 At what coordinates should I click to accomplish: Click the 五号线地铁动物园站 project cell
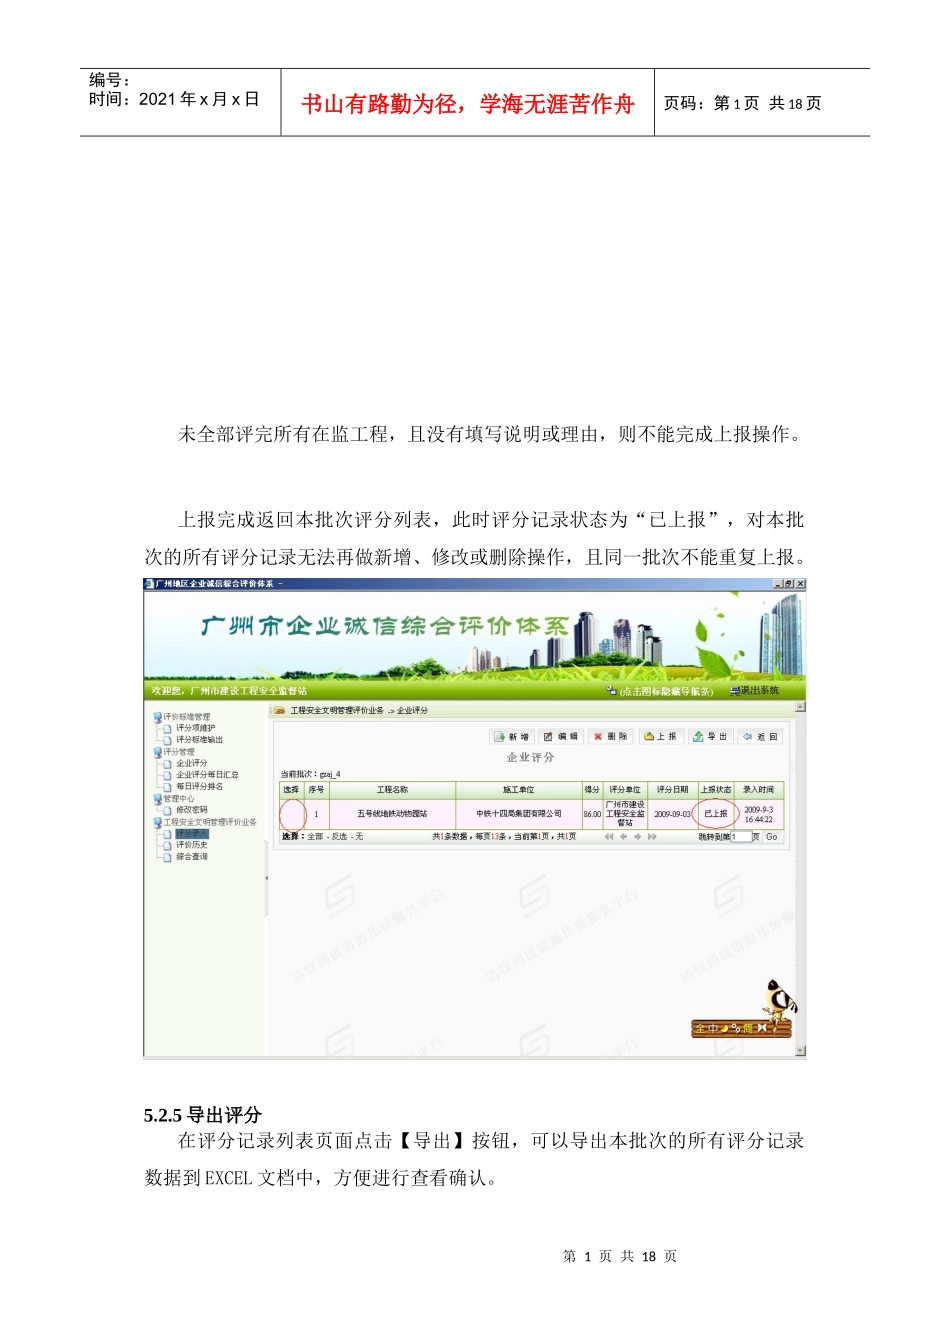pyautogui.click(x=392, y=814)
